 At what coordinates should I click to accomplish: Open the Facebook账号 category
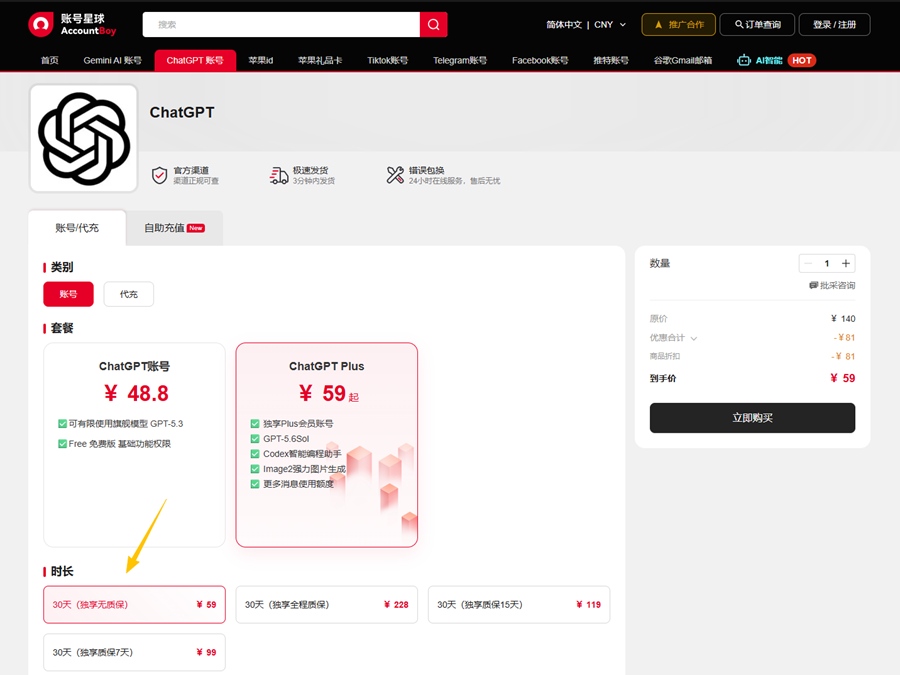pos(540,60)
